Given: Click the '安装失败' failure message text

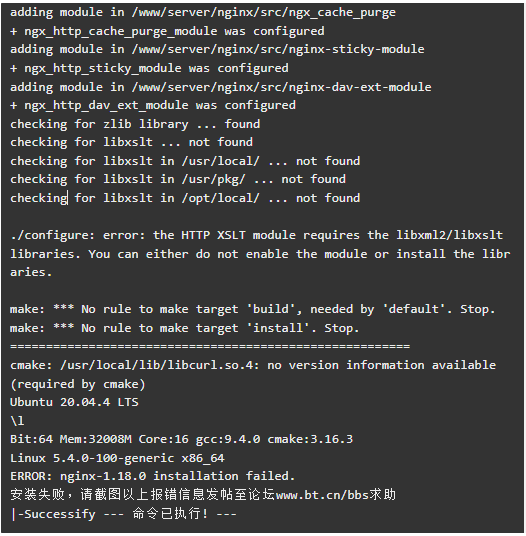Looking at the screenshot, I should click(37, 495).
